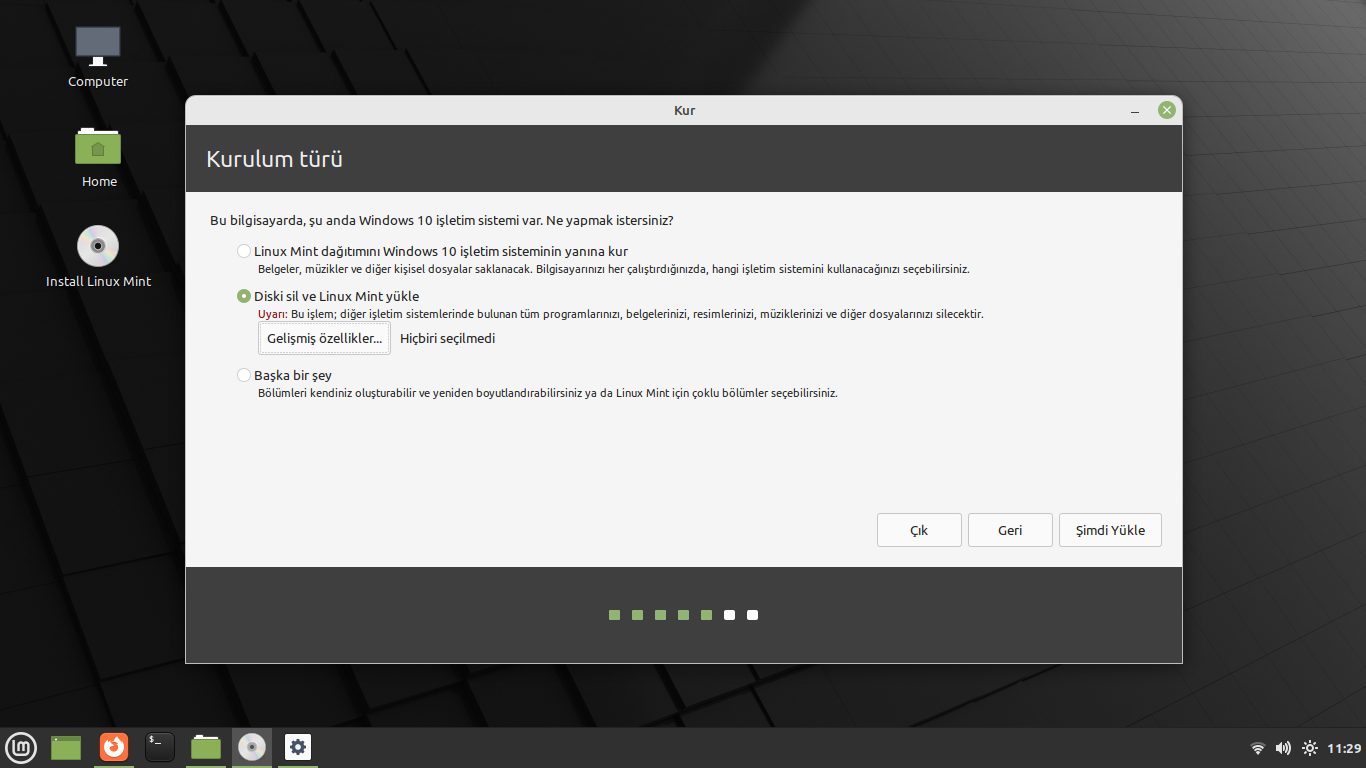The height and width of the screenshot is (768, 1366).
Task: Close the Kur installer window
Action: [1166, 110]
